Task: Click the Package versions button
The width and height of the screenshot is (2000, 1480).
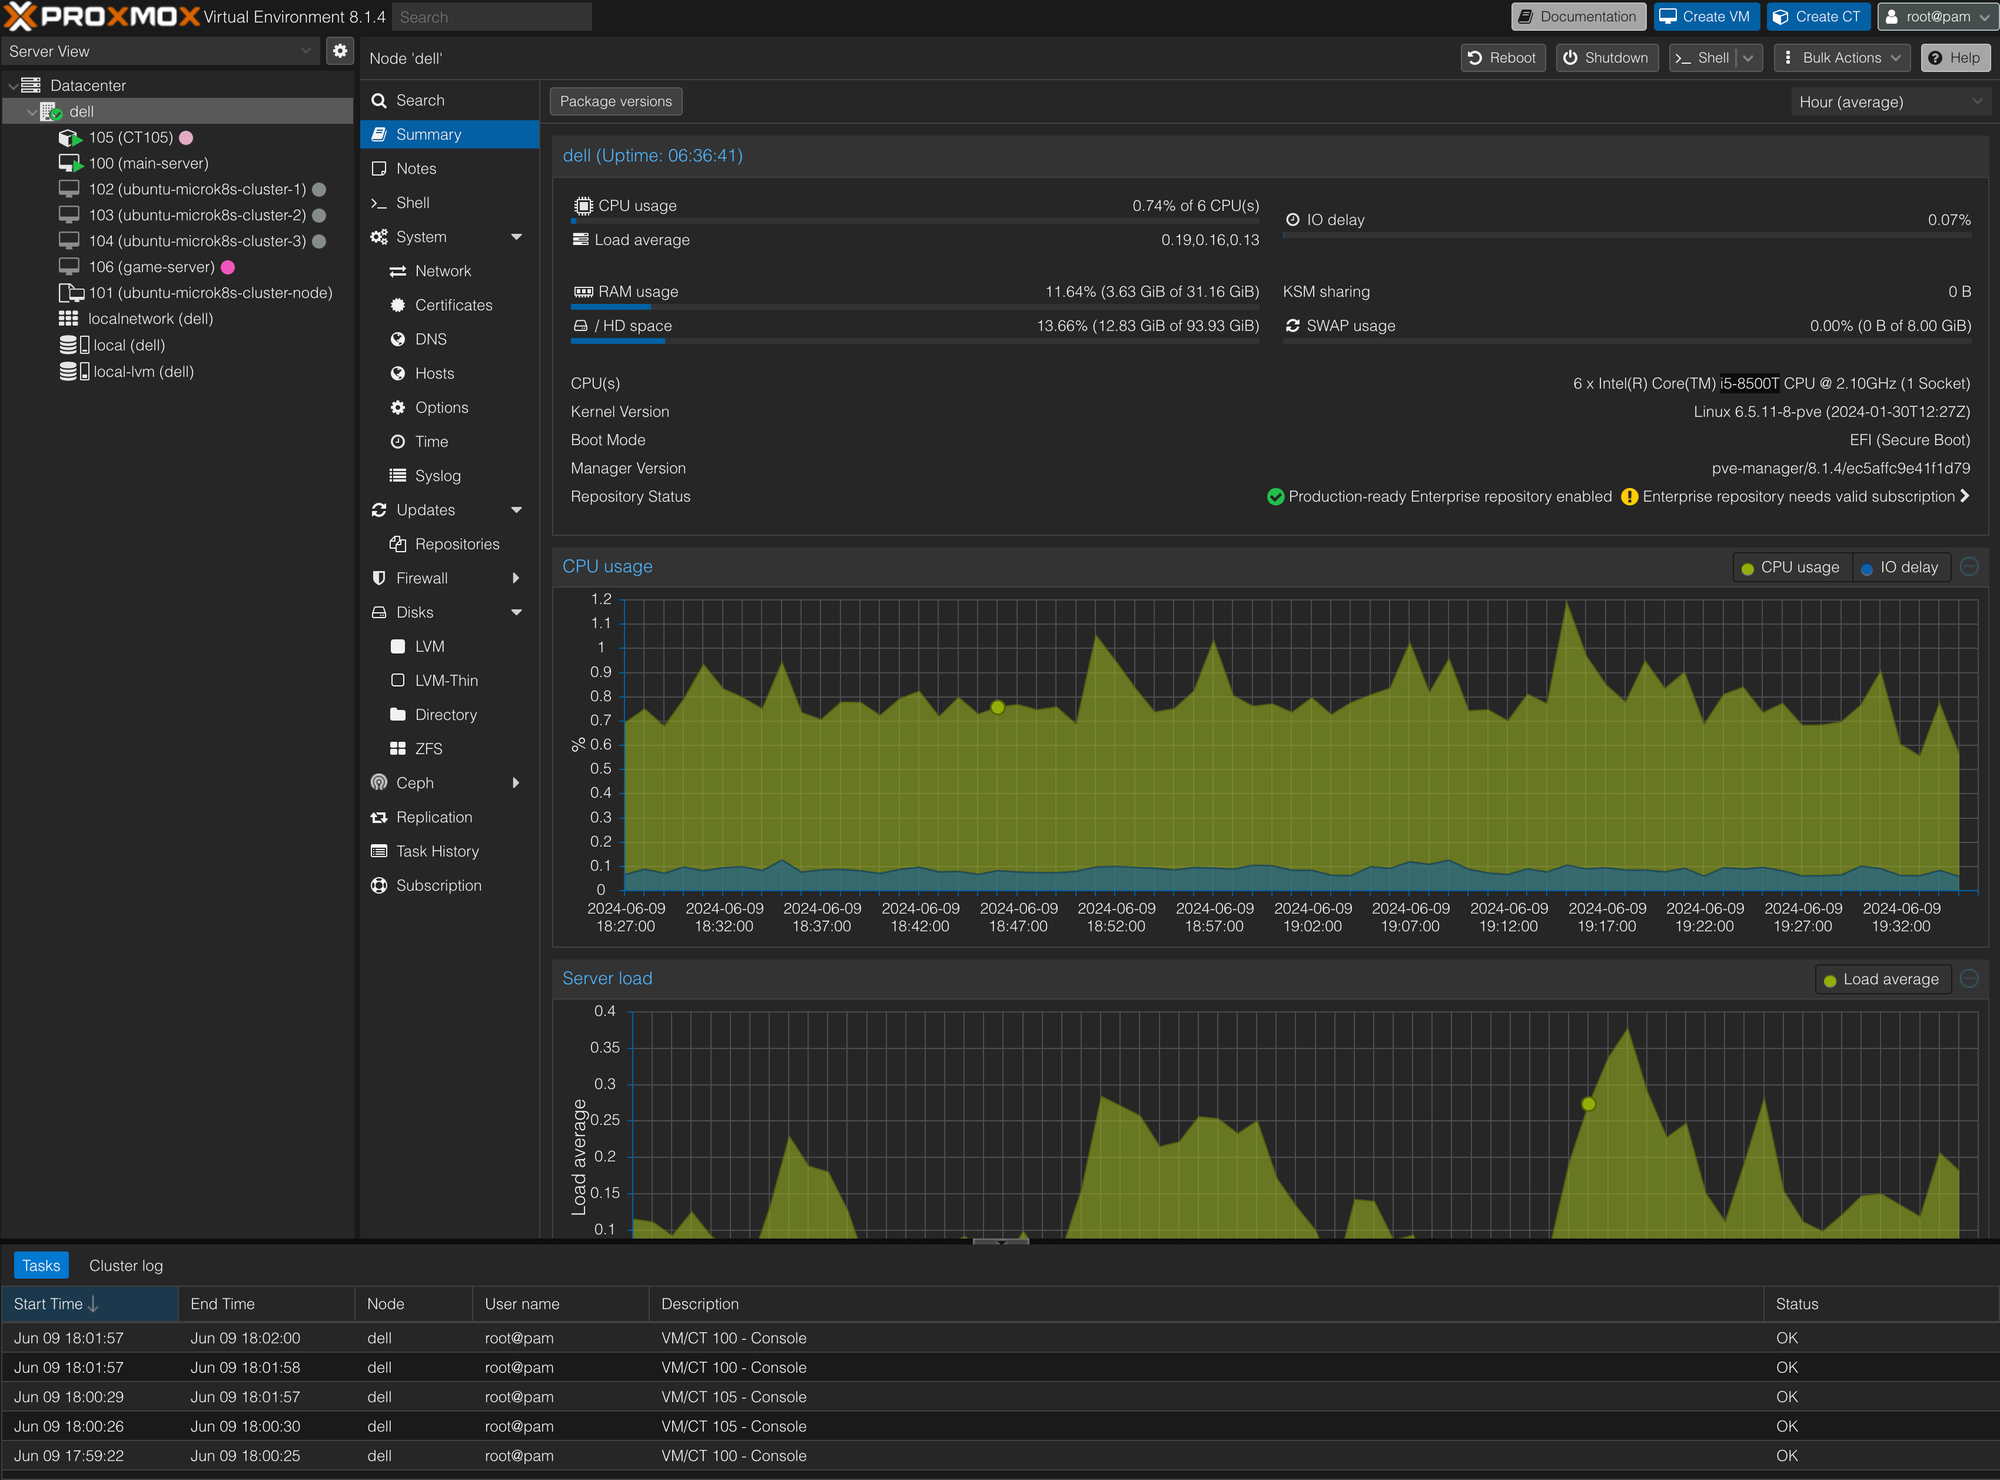Action: [616, 102]
